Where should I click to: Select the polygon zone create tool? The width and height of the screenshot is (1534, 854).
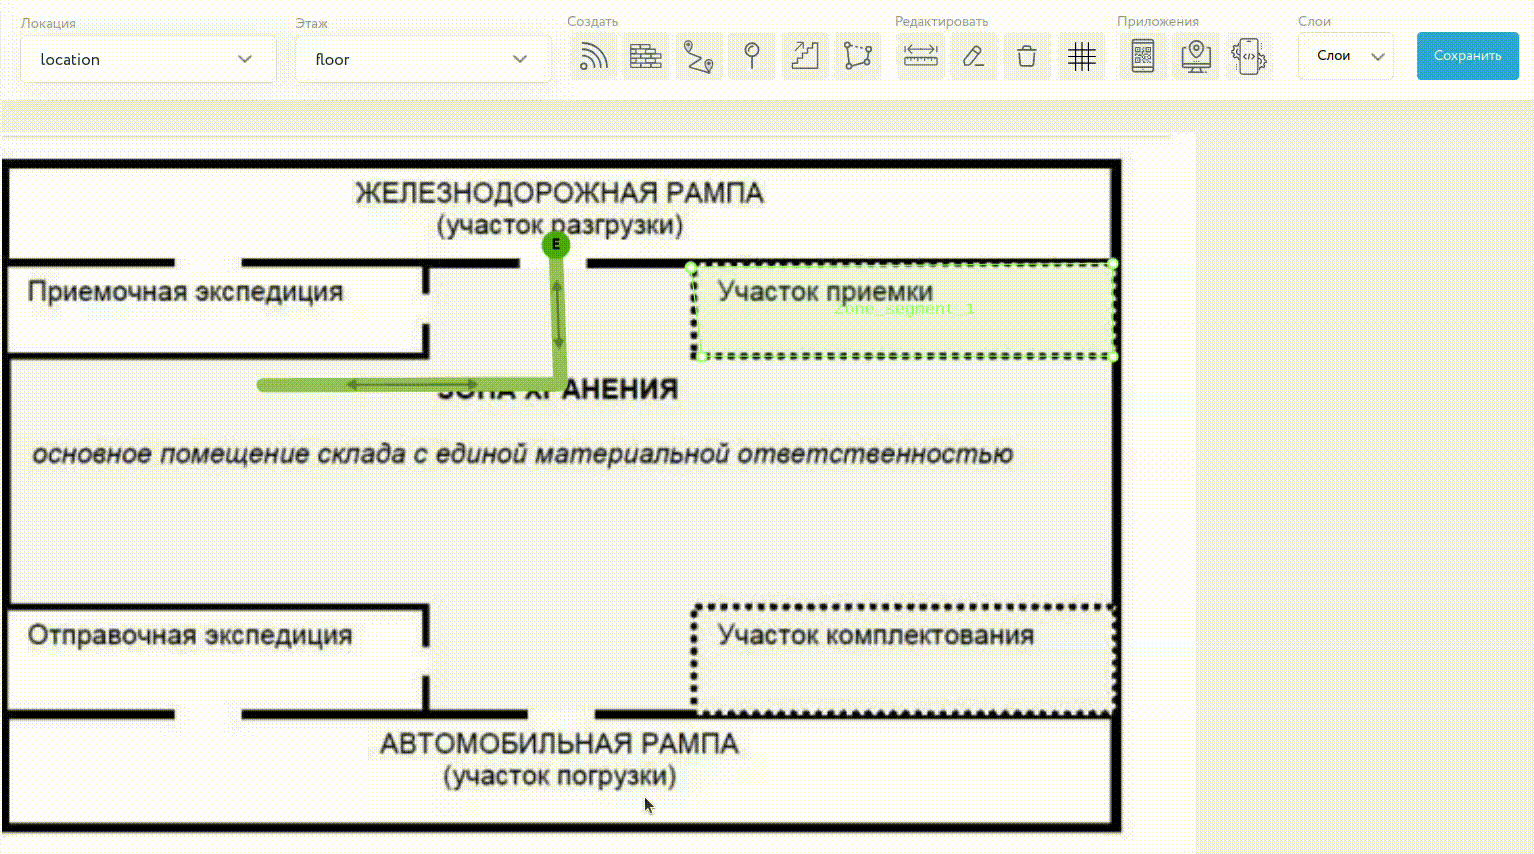coord(858,56)
